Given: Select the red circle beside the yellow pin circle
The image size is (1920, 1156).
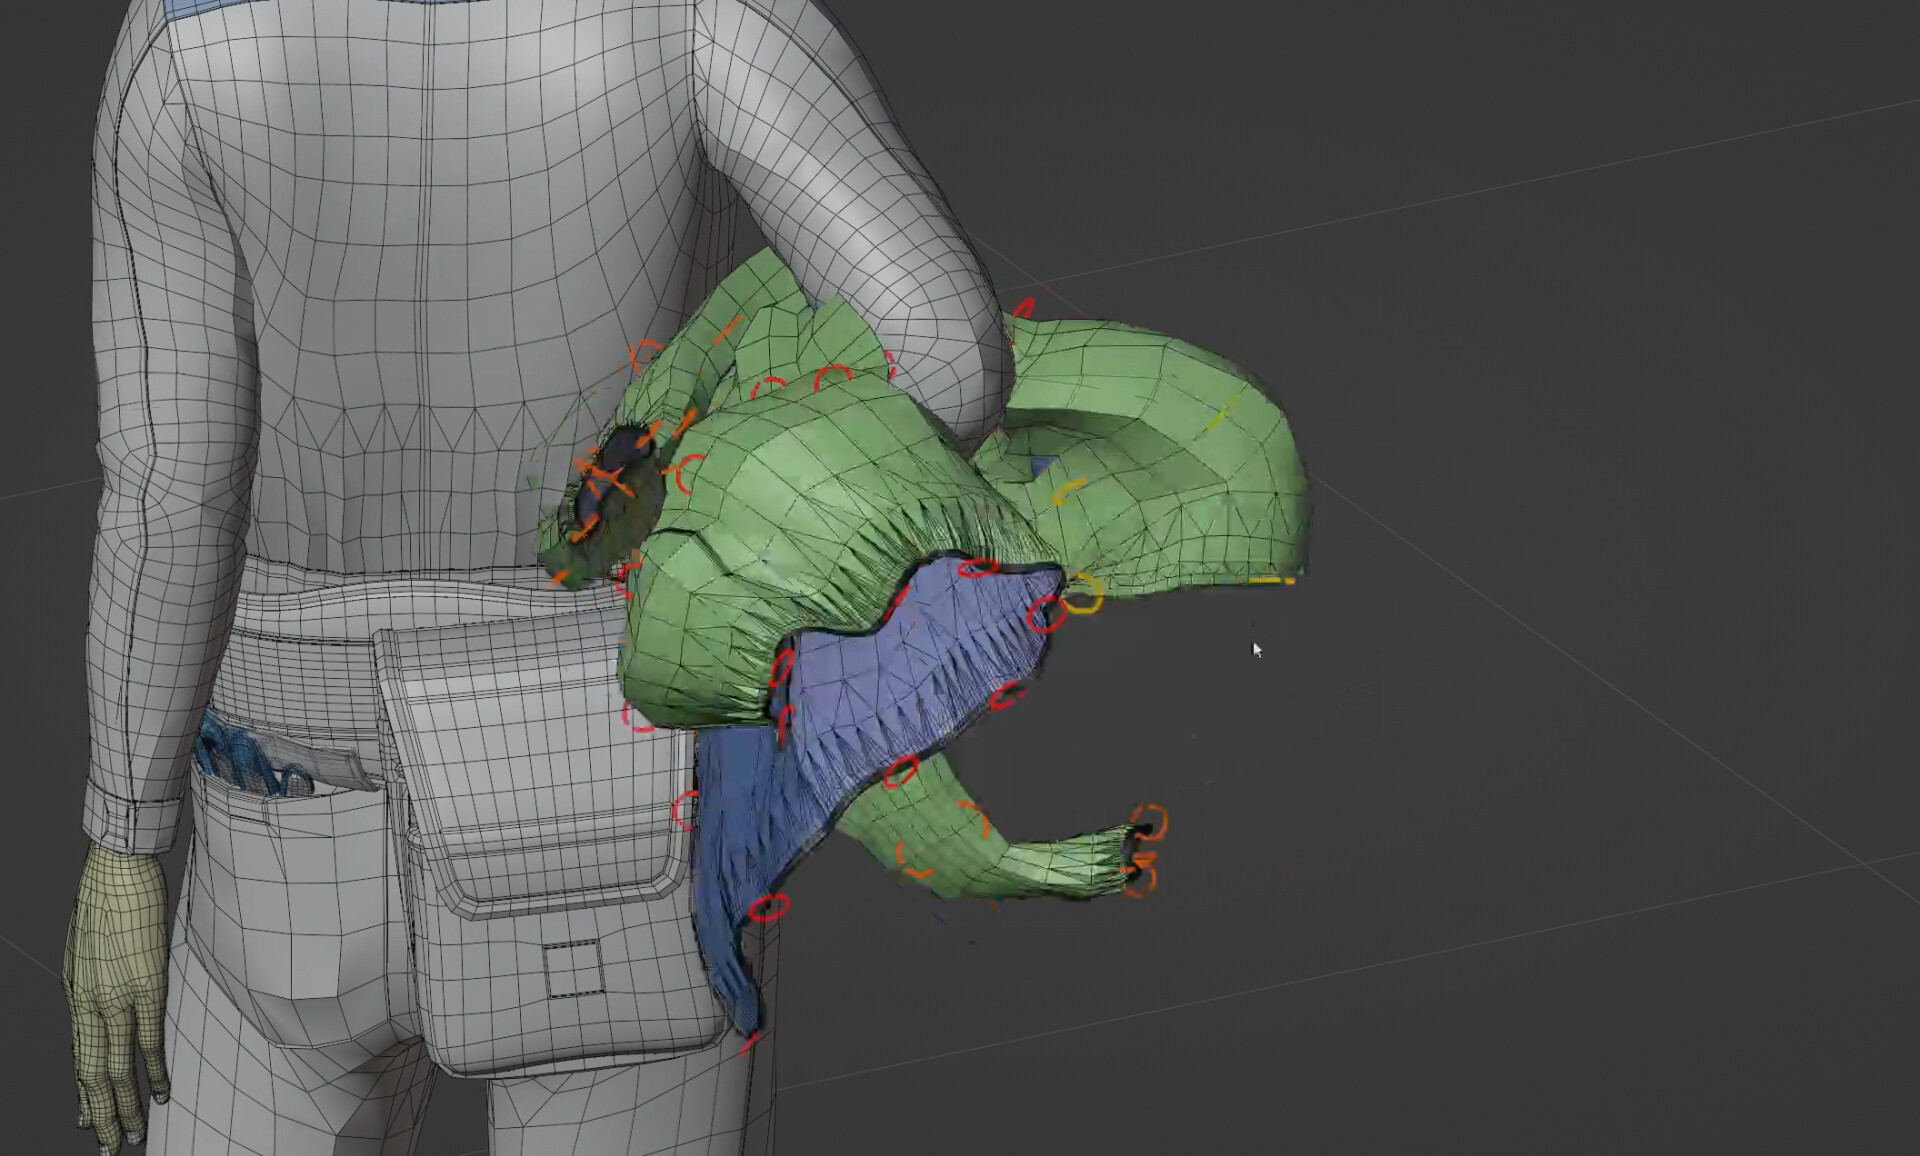Looking at the screenshot, I should (1047, 613).
